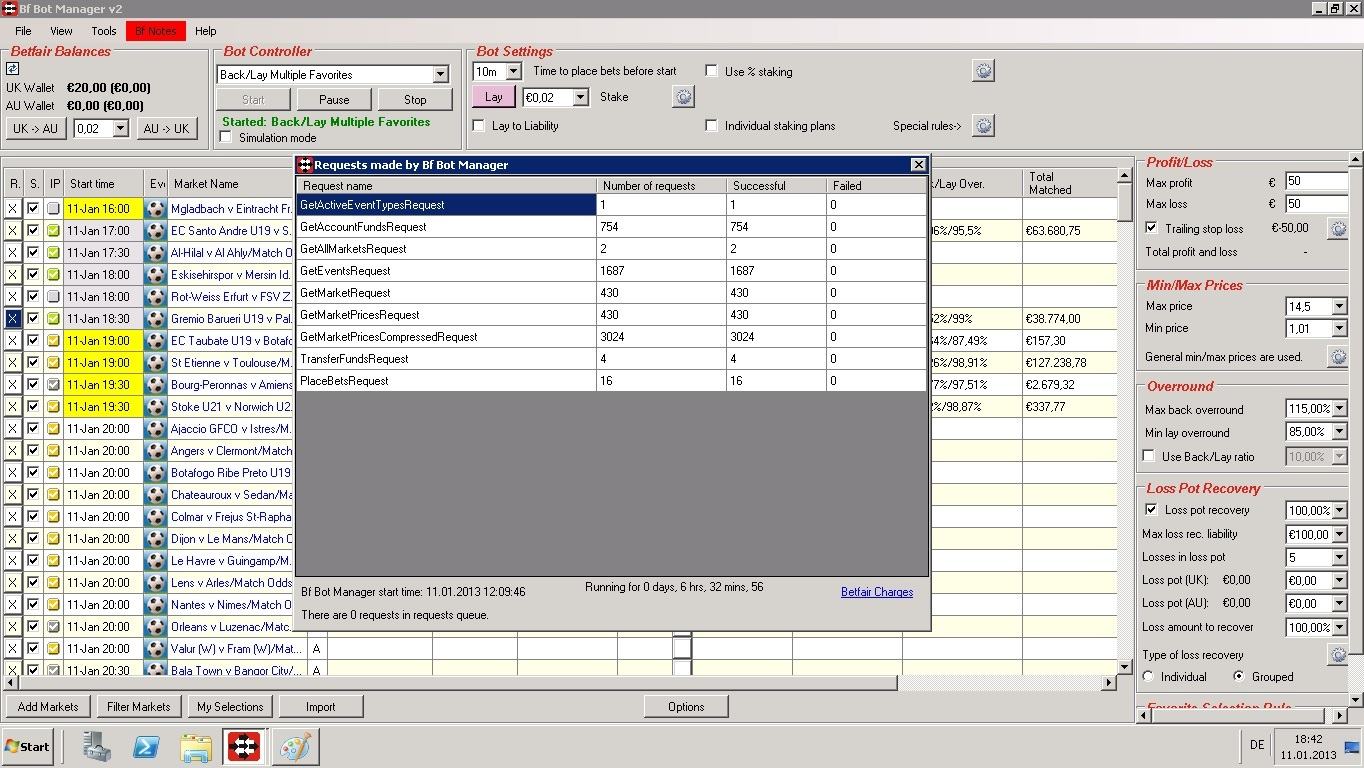
Task: Click the soccer ball icon for Al-Hilal v Al Ahly row
Action: (x=155, y=253)
